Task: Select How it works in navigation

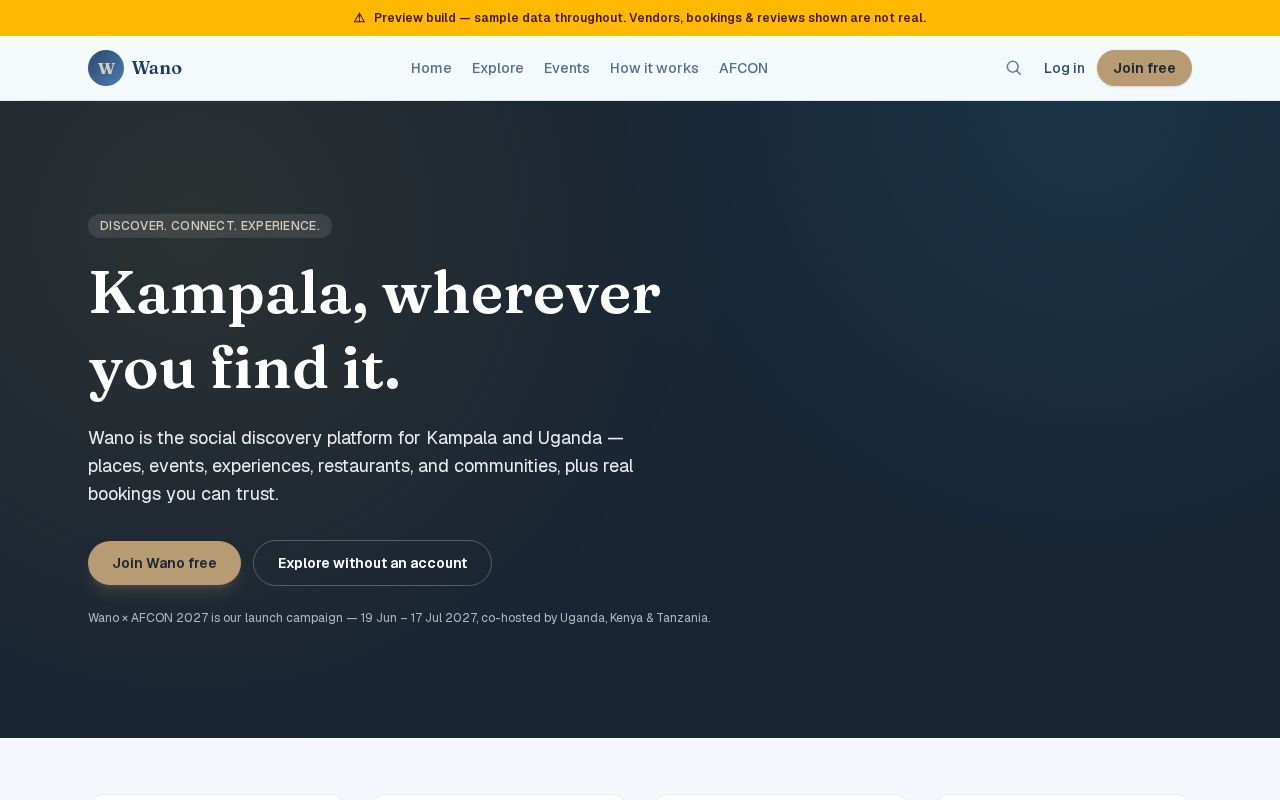Action: pyautogui.click(x=654, y=68)
